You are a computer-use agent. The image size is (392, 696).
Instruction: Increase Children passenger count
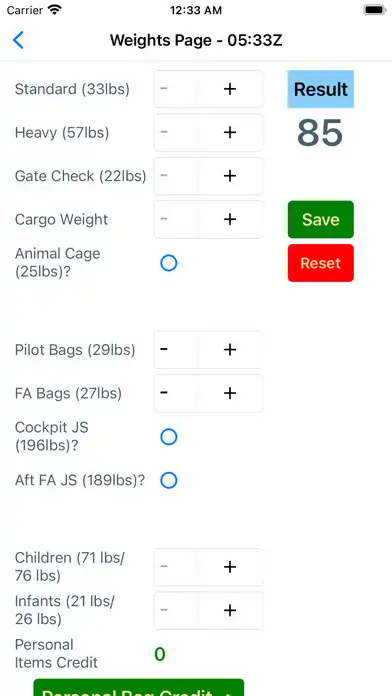pos(230,567)
